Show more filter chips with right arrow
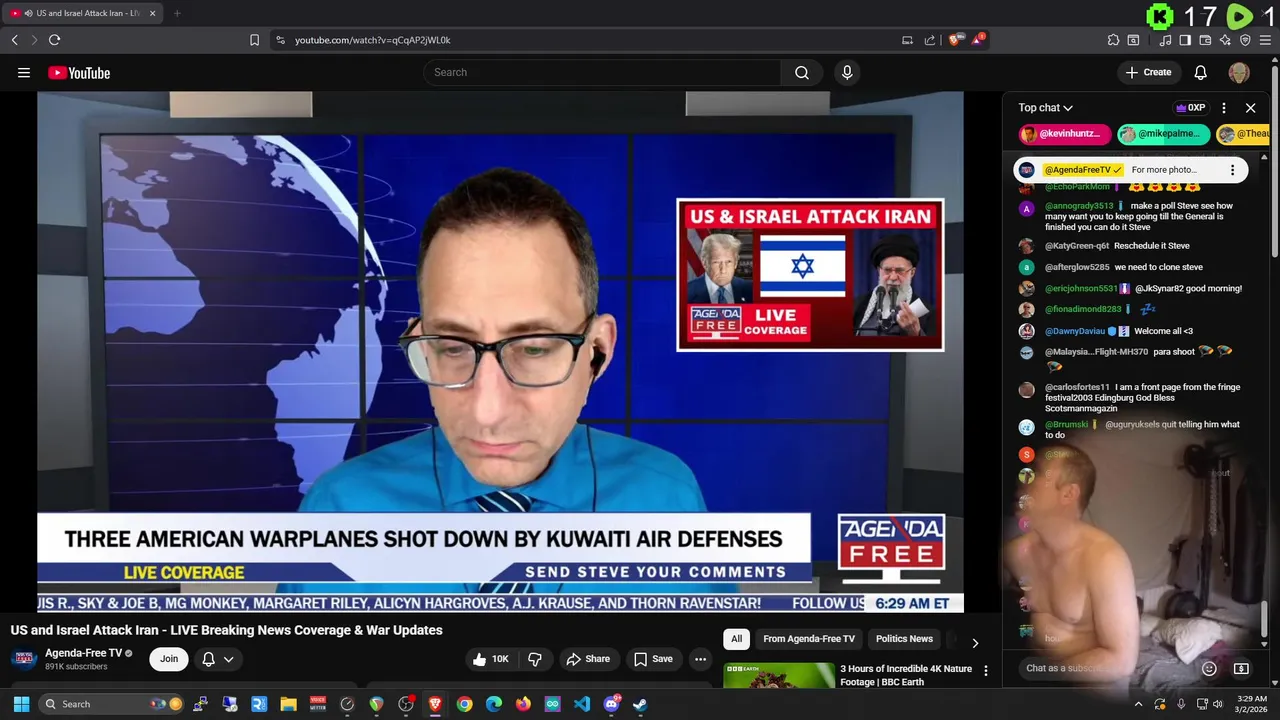Image resolution: width=1280 pixels, height=720 pixels. pos(975,643)
